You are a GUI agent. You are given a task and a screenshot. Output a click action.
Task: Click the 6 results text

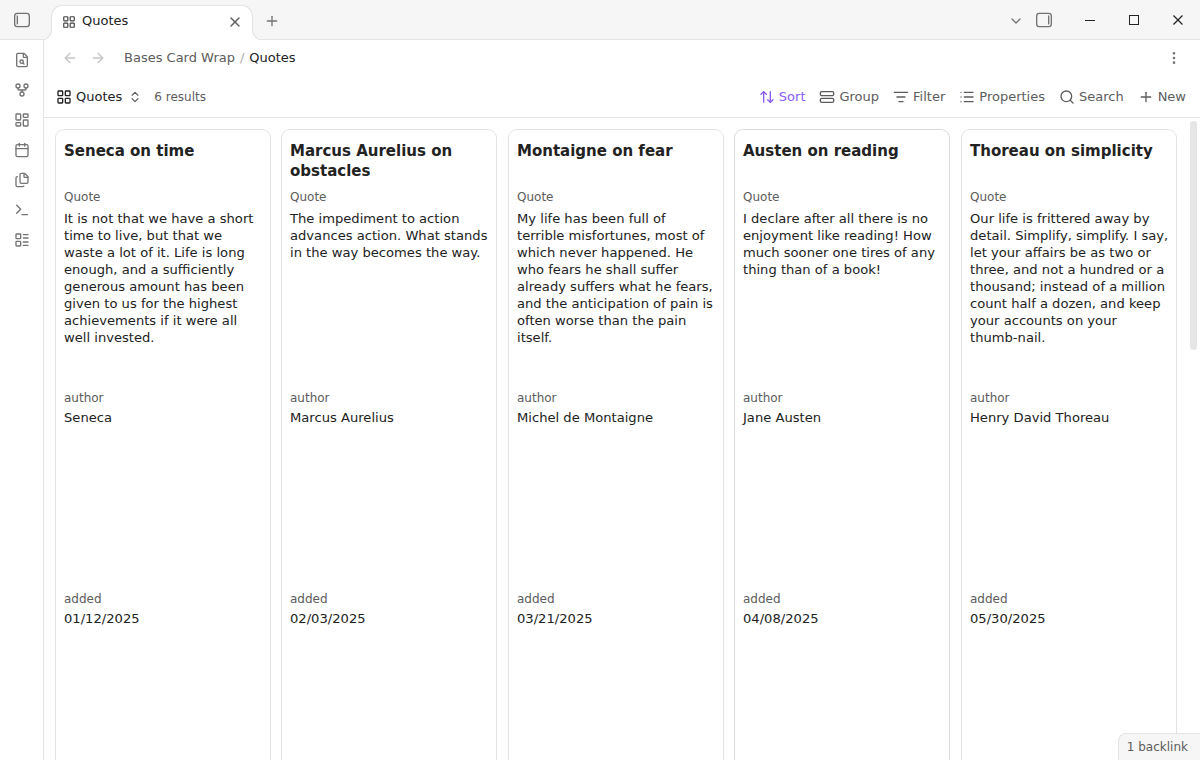(x=180, y=97)
